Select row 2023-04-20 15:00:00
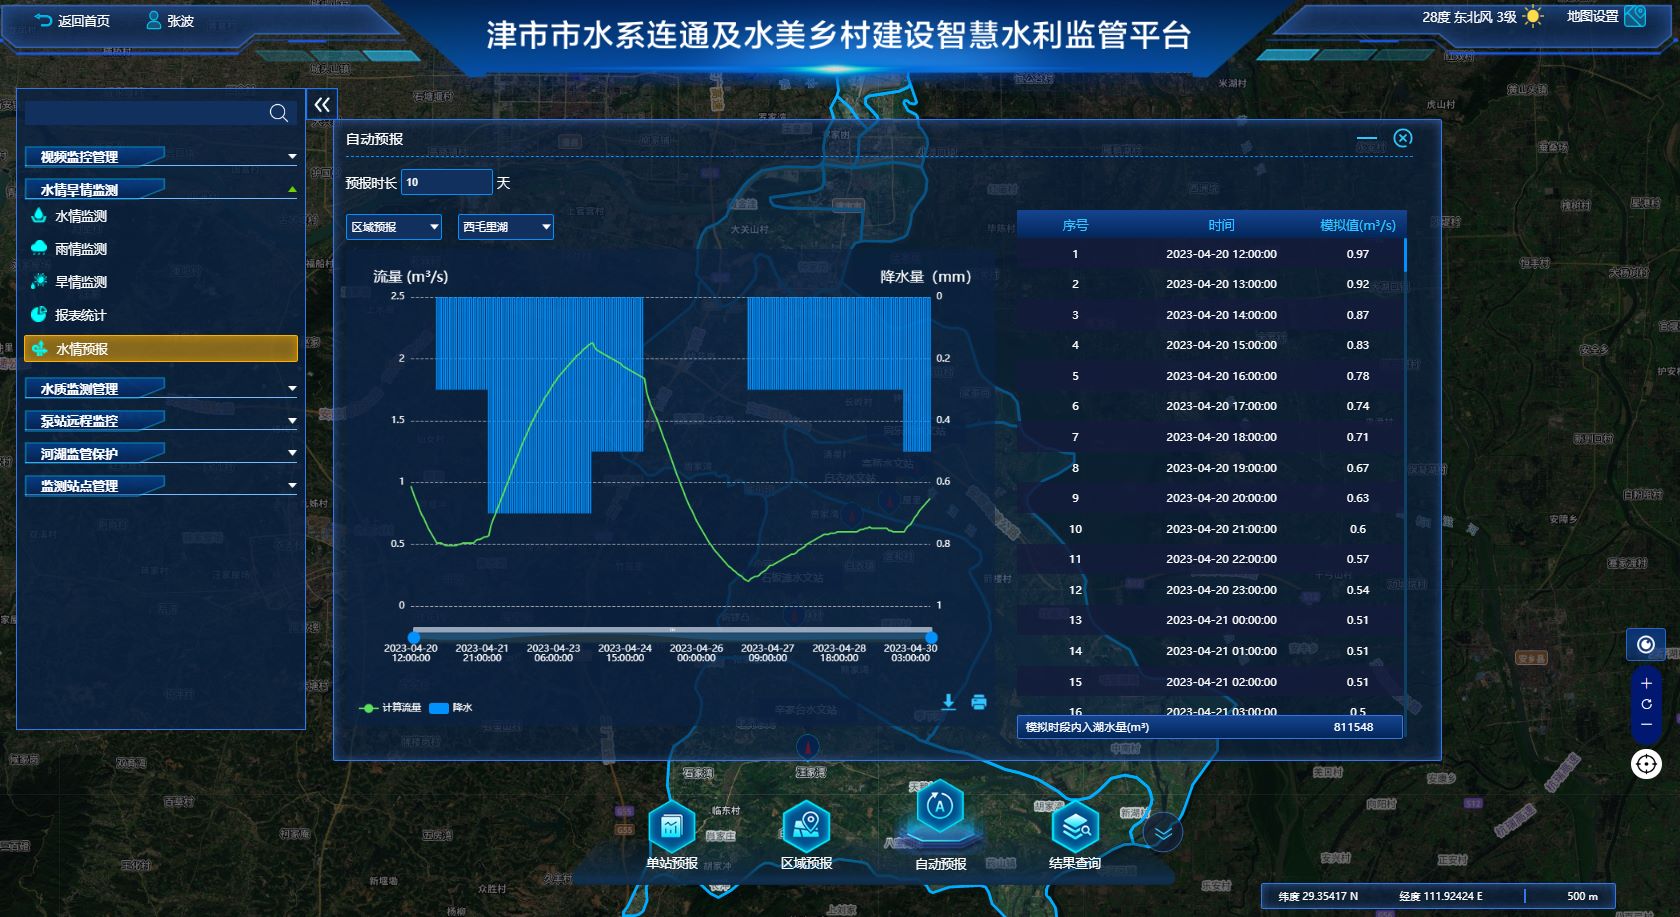This screenshot has width=1680, height=917. point(1210,345)
